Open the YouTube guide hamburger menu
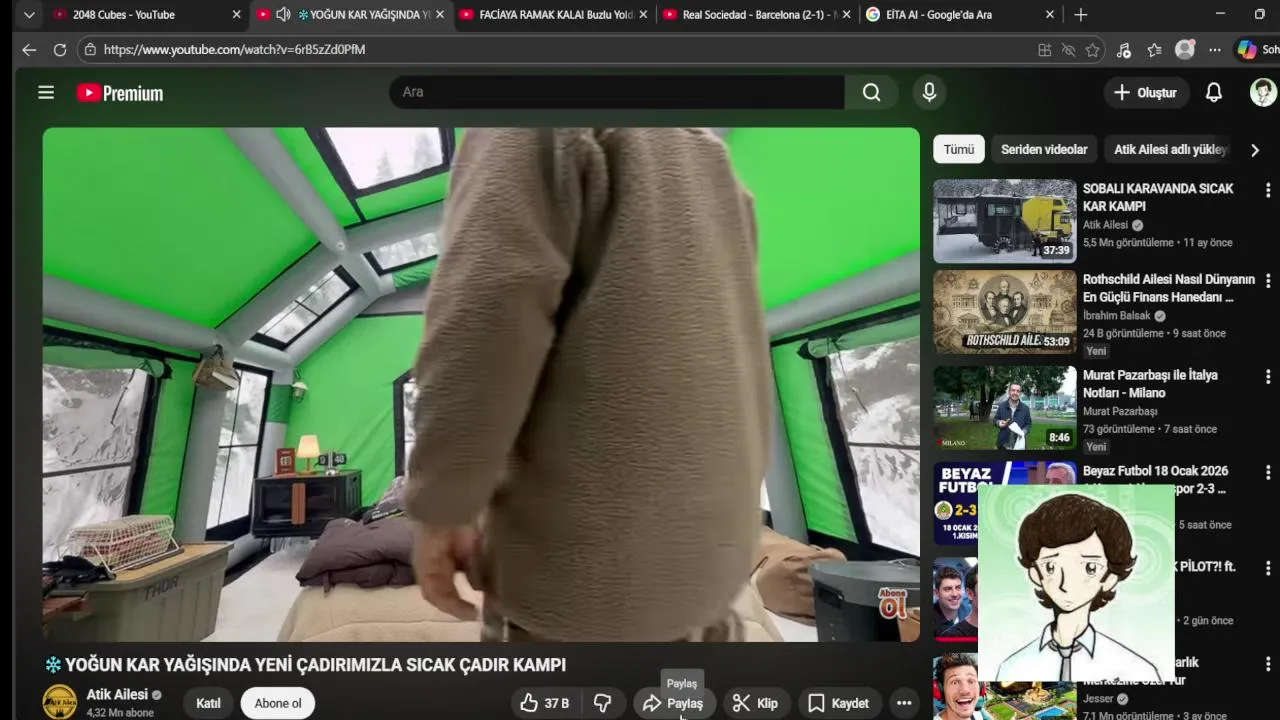This screenshot has height=720, width=1280. (x=46, y=92)
